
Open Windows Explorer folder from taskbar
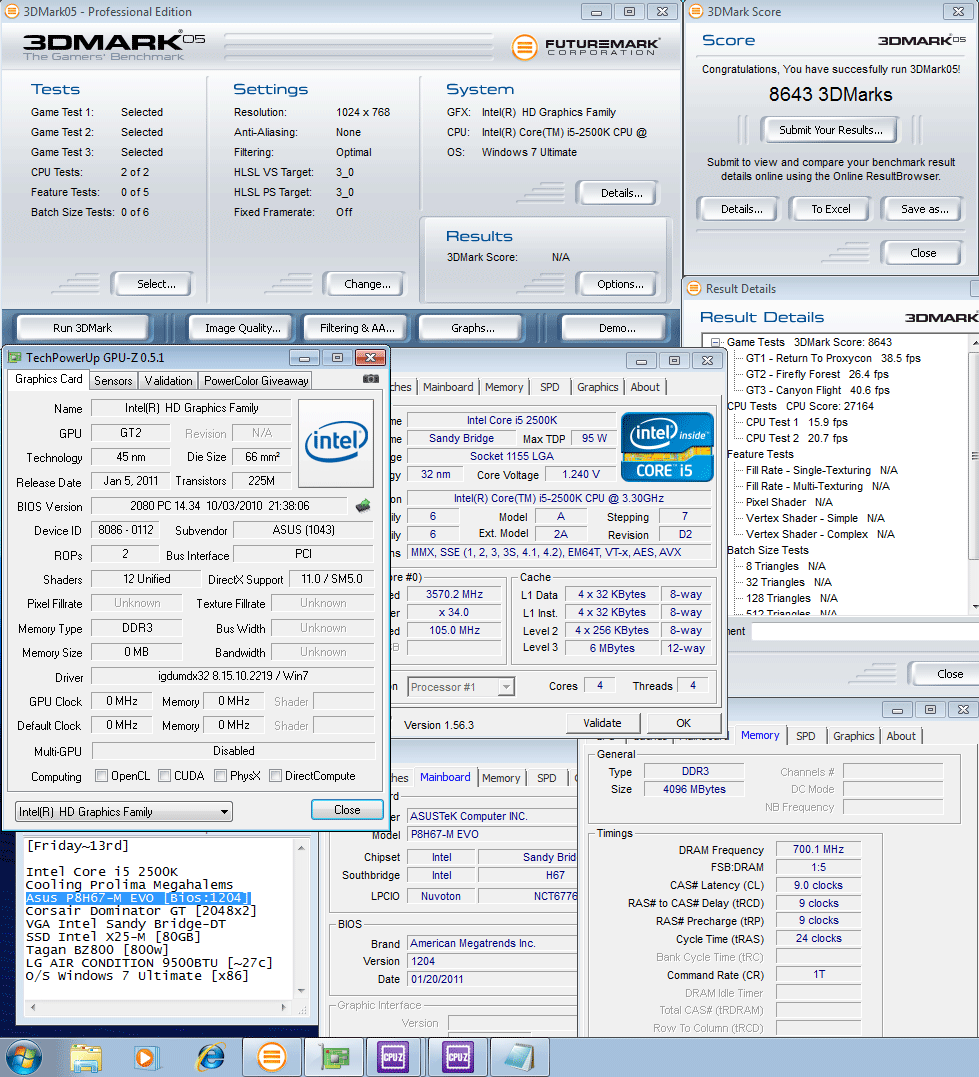click(x=86, y=1058)
